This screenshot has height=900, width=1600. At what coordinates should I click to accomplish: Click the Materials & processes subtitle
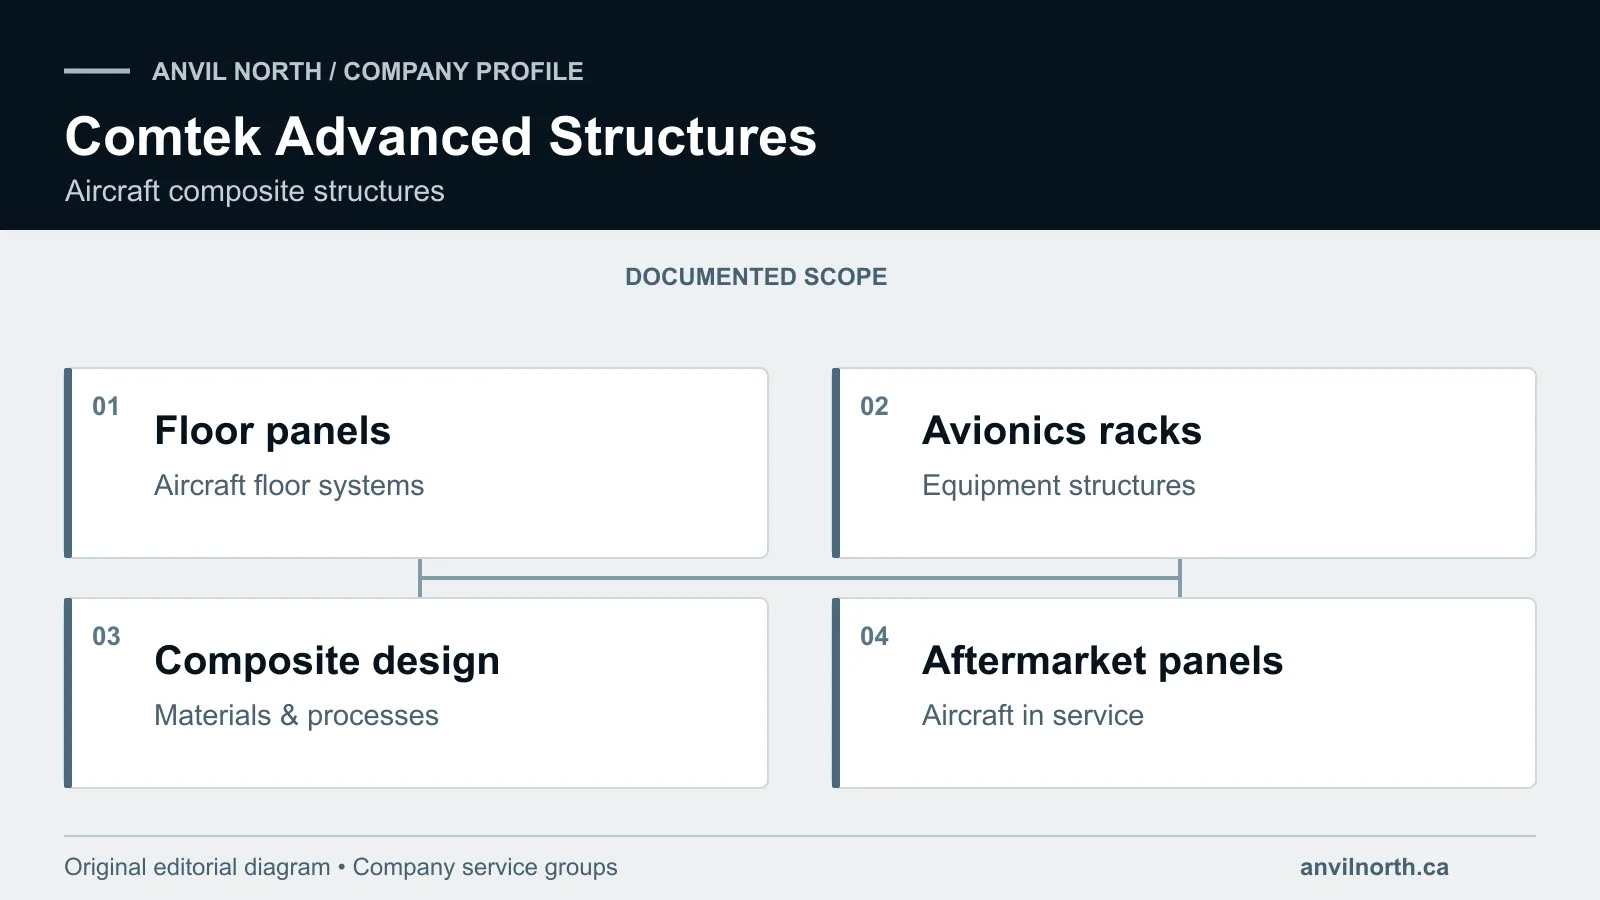pos(296,716)
